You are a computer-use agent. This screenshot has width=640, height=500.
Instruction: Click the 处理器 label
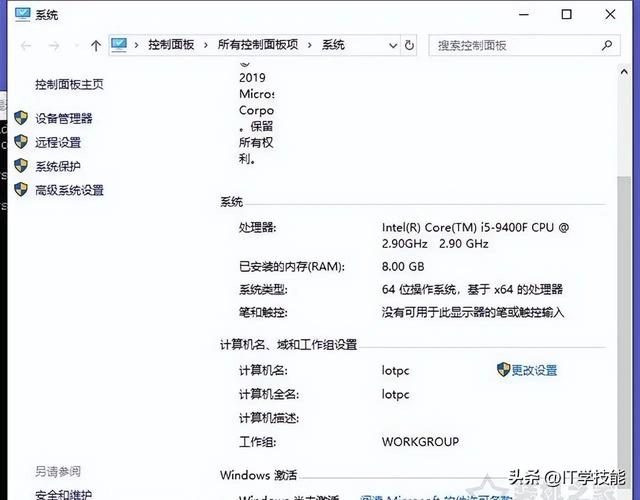coord(258,227)
